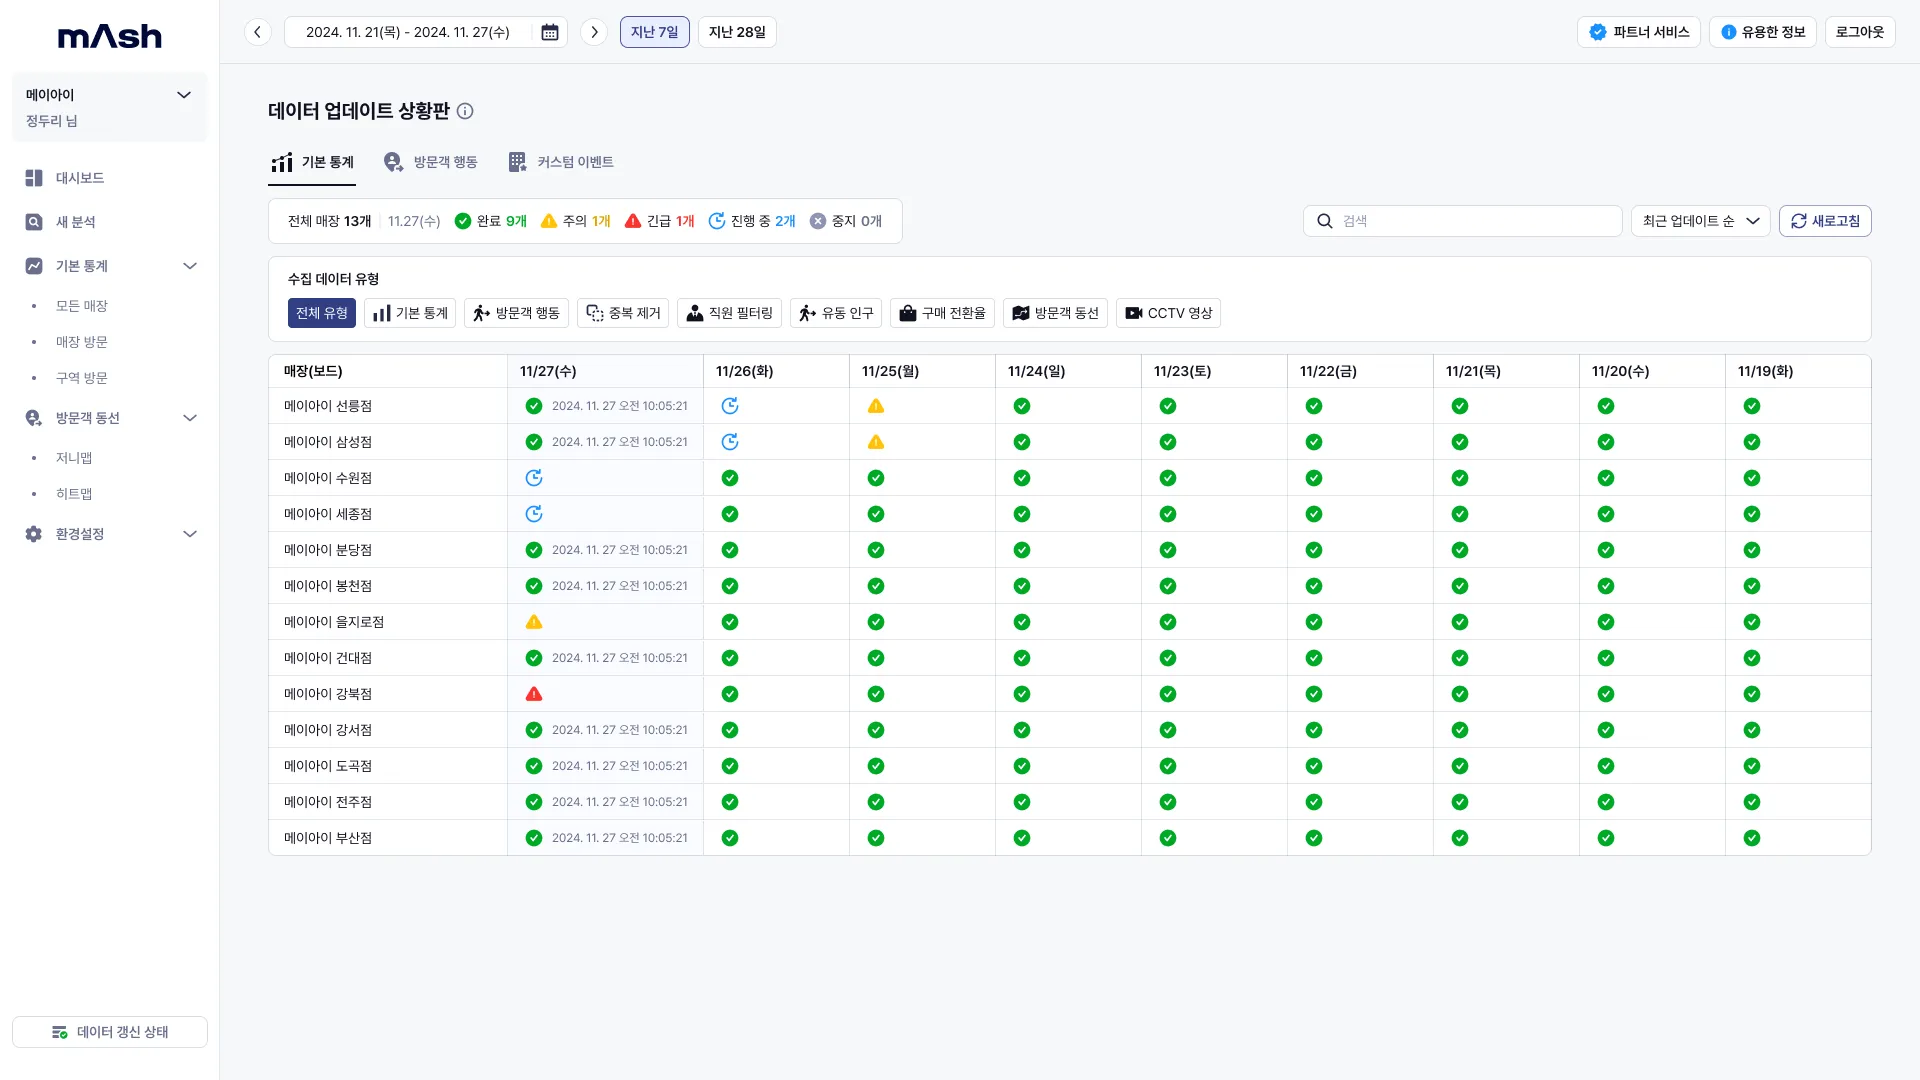The image size is (1920, 1080).
Task: Click the calendar icon in date range
Action: click(550, 32)
